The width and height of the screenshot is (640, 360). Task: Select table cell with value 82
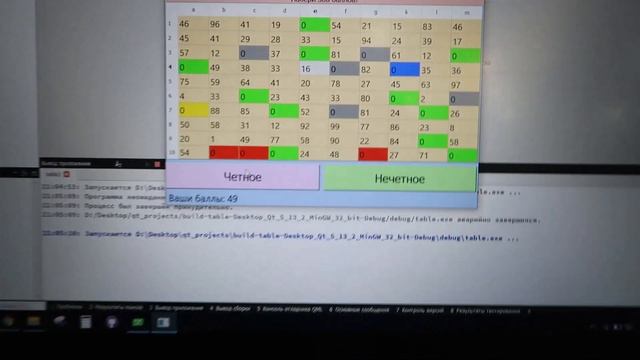pos(374,69)
